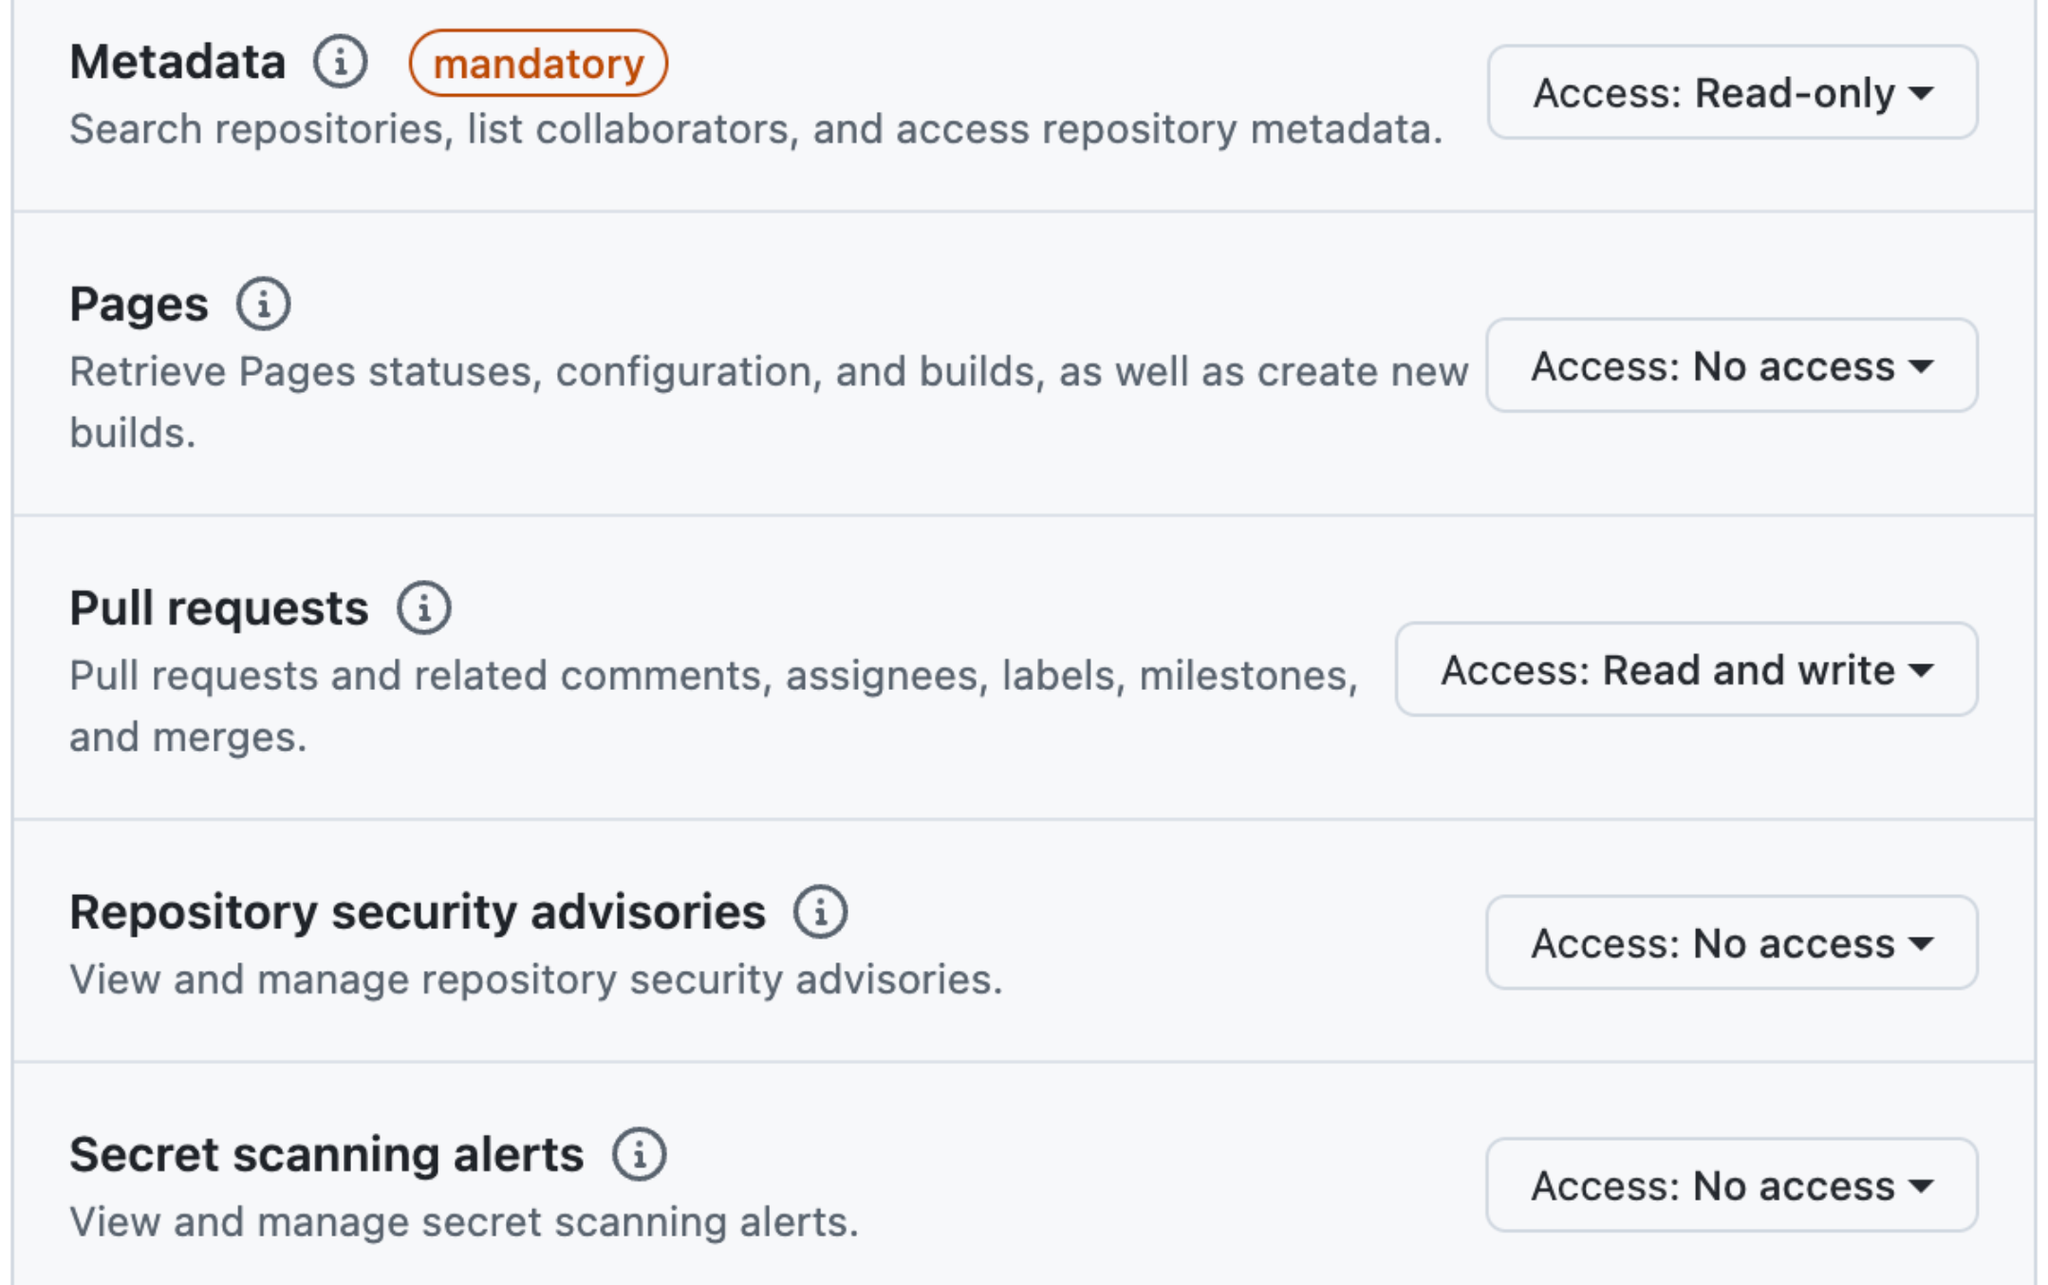Expand the Pages access dropdown

coord(1731,366)
